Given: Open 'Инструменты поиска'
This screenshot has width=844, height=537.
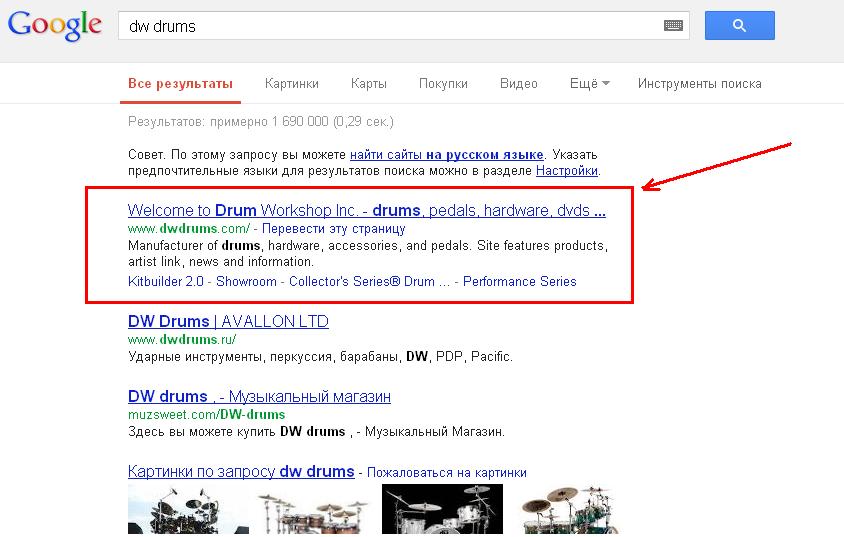Looking at the screenshot, I should [x=699, y=83].
